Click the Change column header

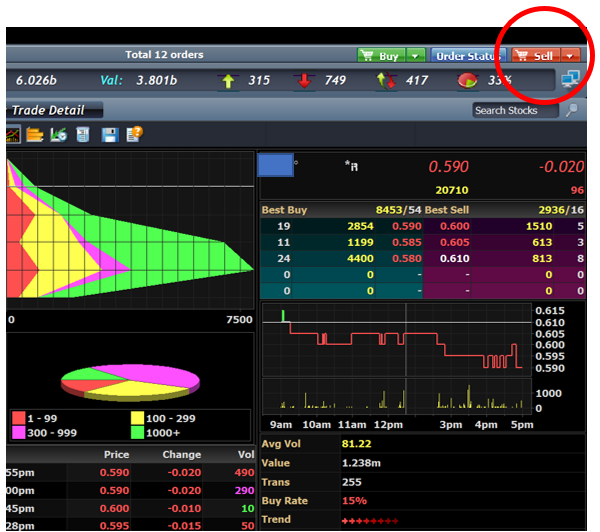(x=181, y=454)
